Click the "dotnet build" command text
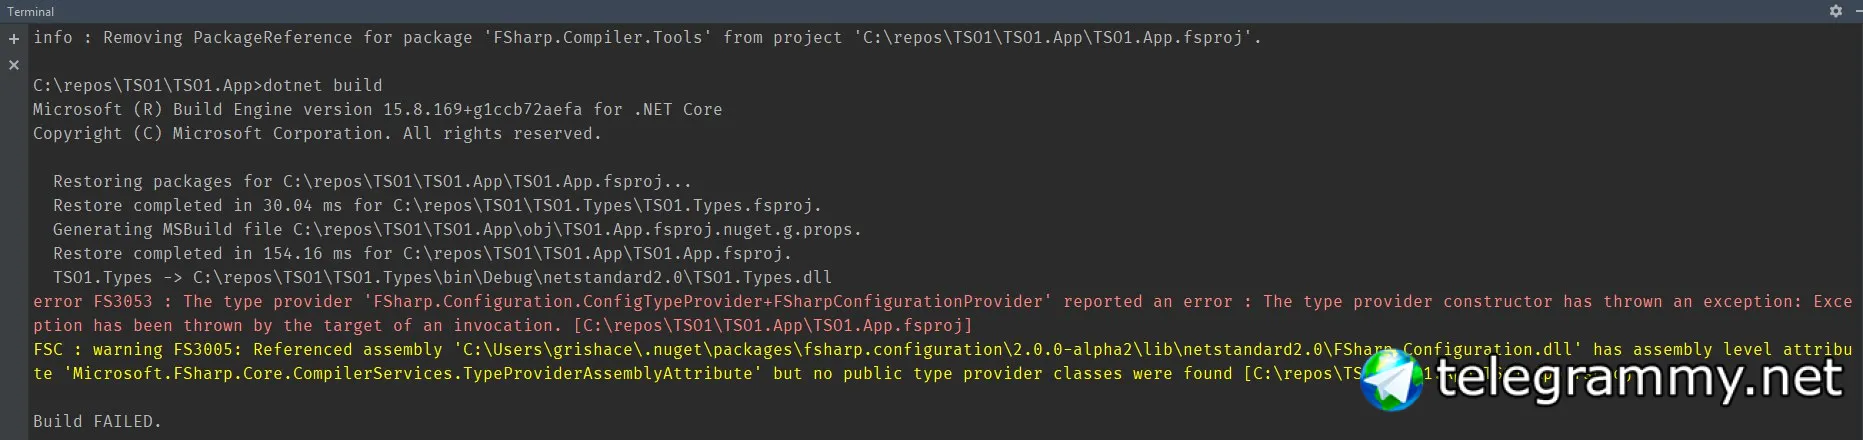This screenshot has height=440, width=1863. pyautogui.click(x=322, y=86)
